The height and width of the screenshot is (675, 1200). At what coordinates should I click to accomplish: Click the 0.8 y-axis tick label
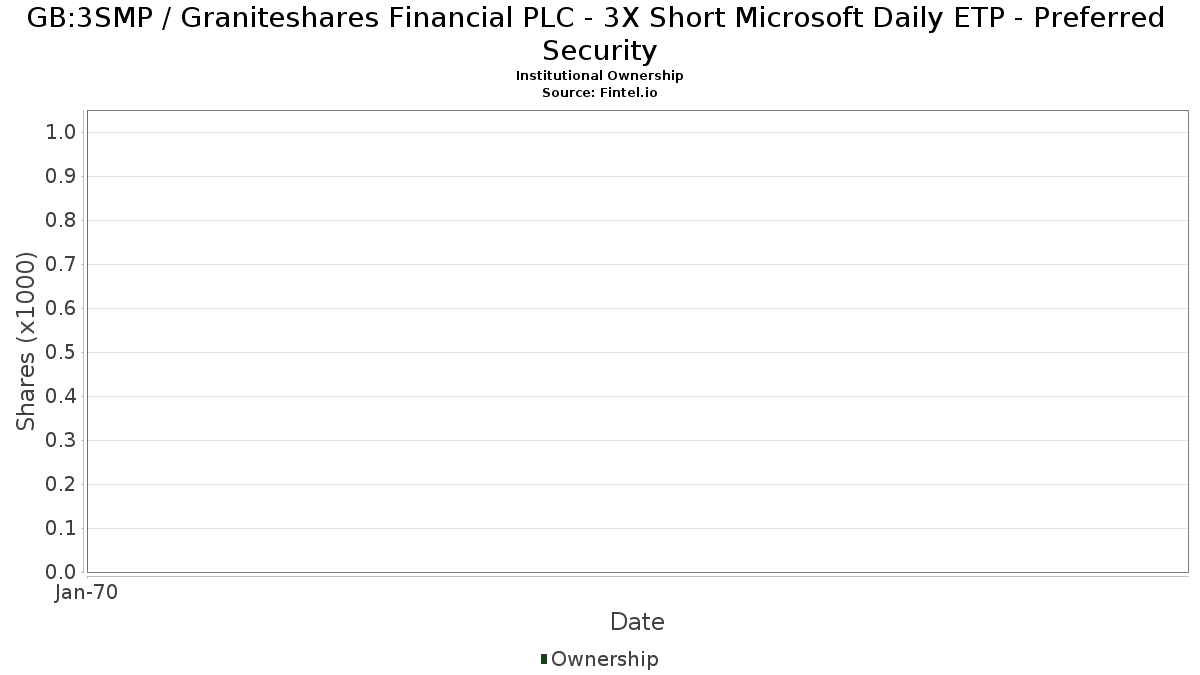62,221
